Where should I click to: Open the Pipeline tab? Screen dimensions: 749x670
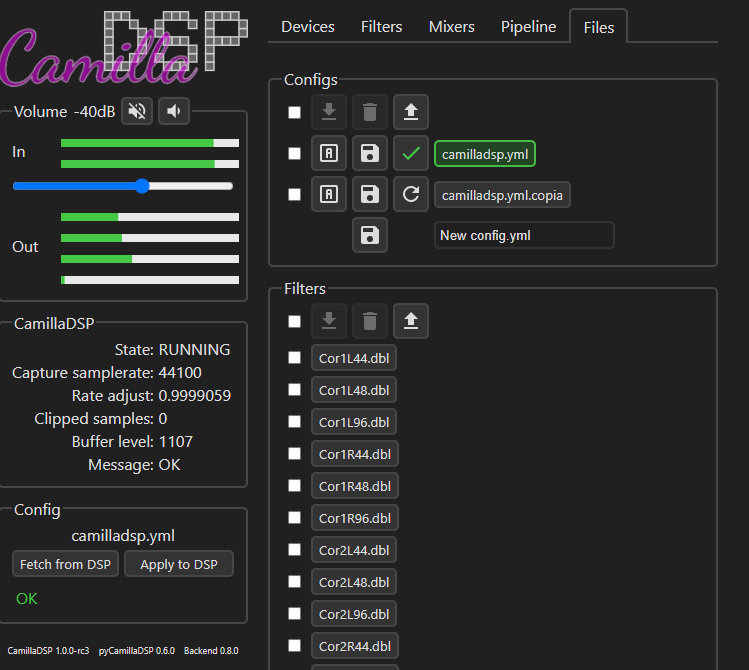click(528, 27)
